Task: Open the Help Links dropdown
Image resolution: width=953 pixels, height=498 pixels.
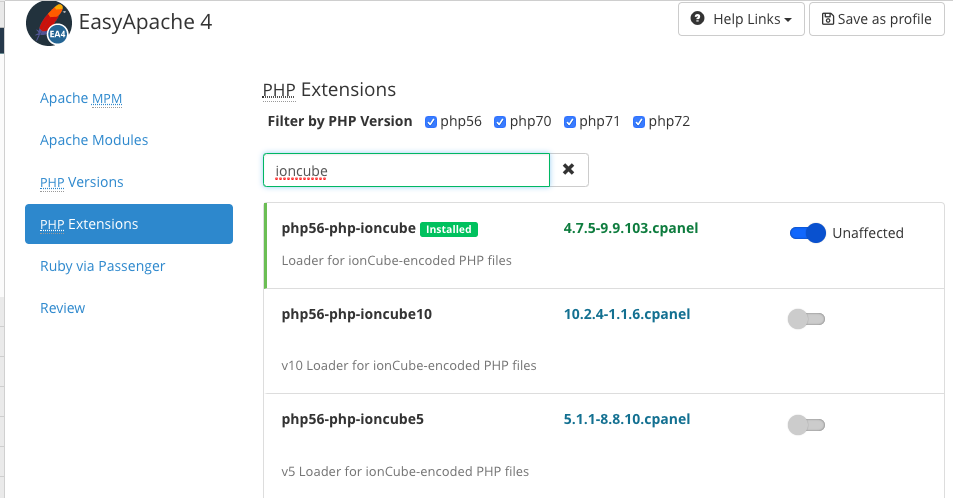Action: (741, 19)
